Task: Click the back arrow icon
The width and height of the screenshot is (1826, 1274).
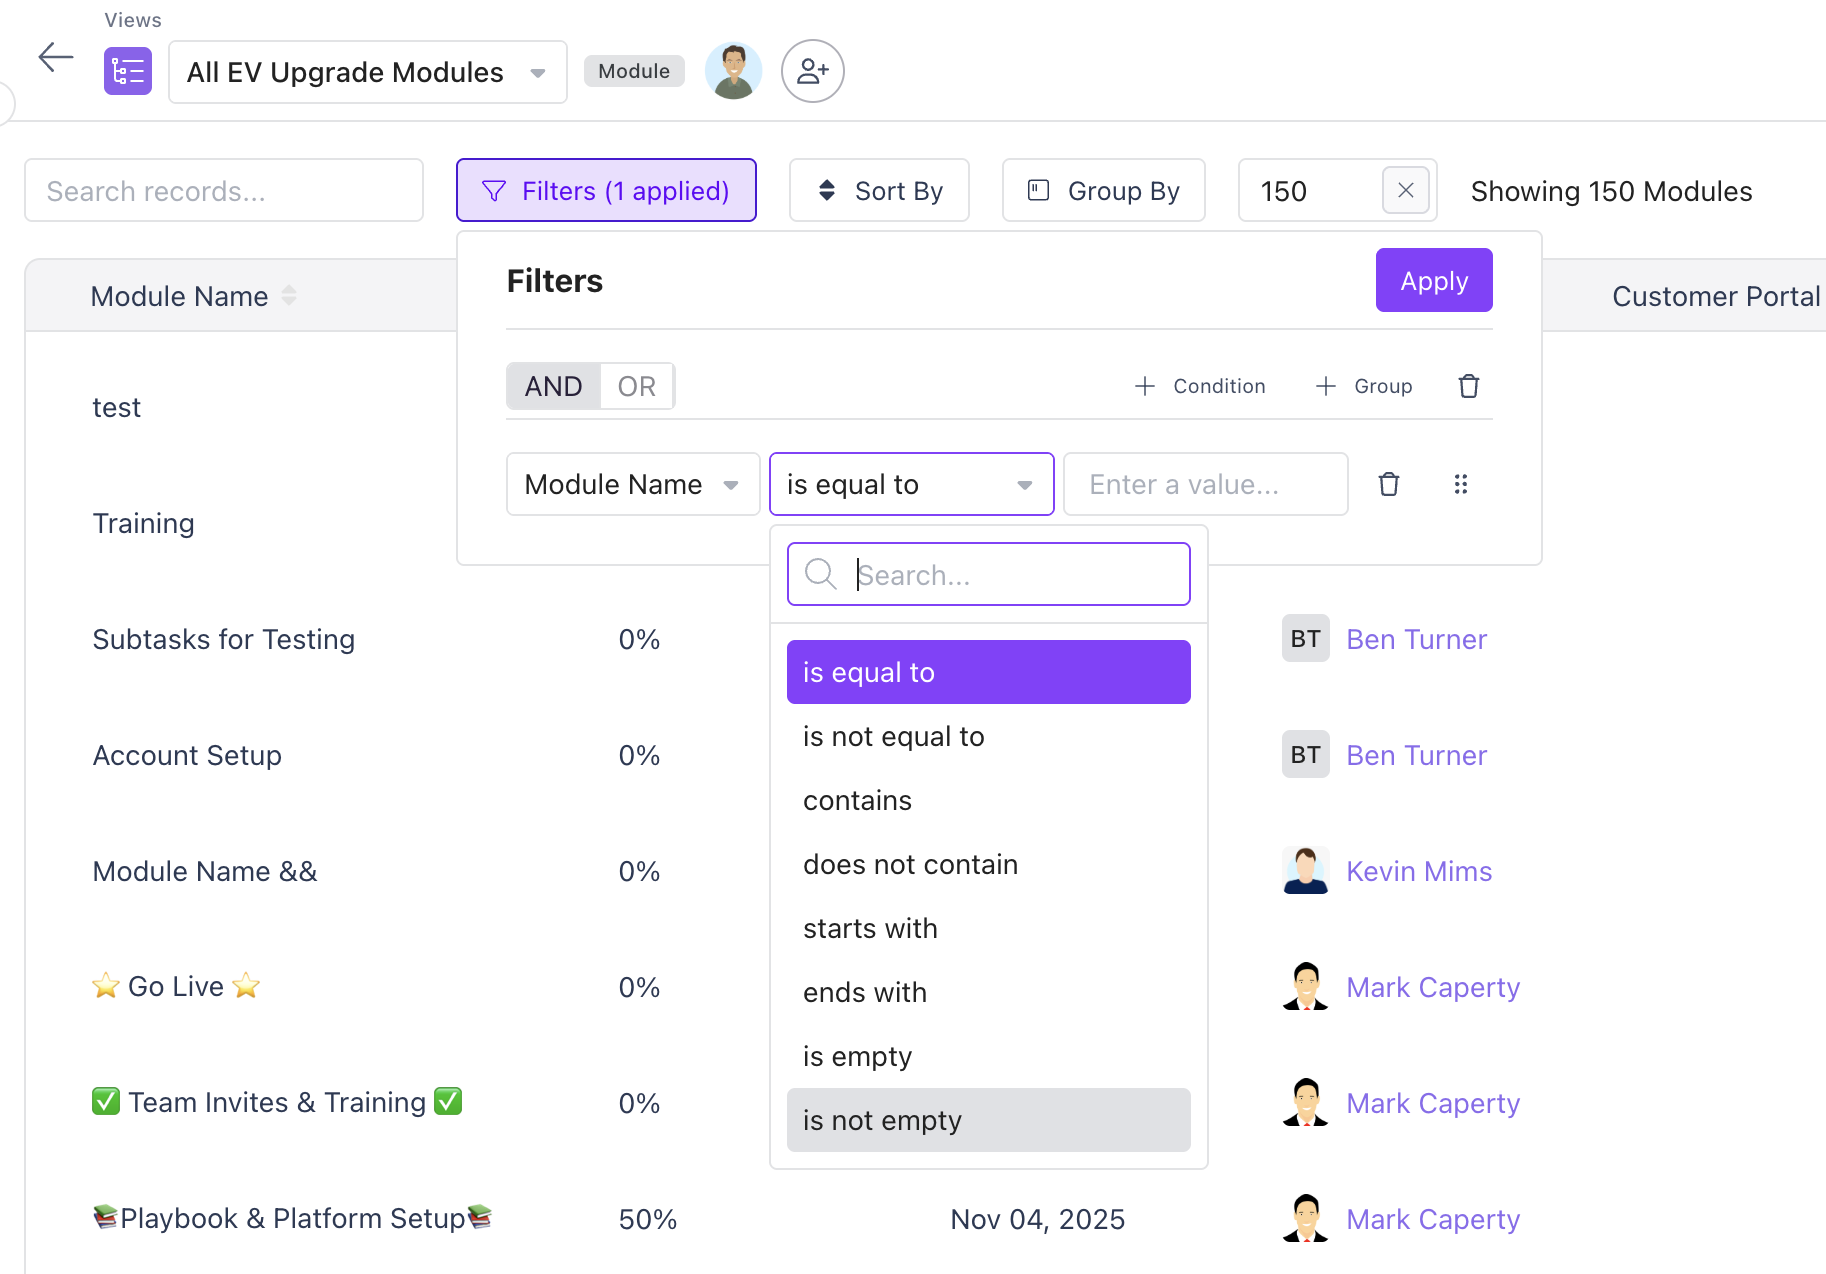Action: tap(56, 58)
